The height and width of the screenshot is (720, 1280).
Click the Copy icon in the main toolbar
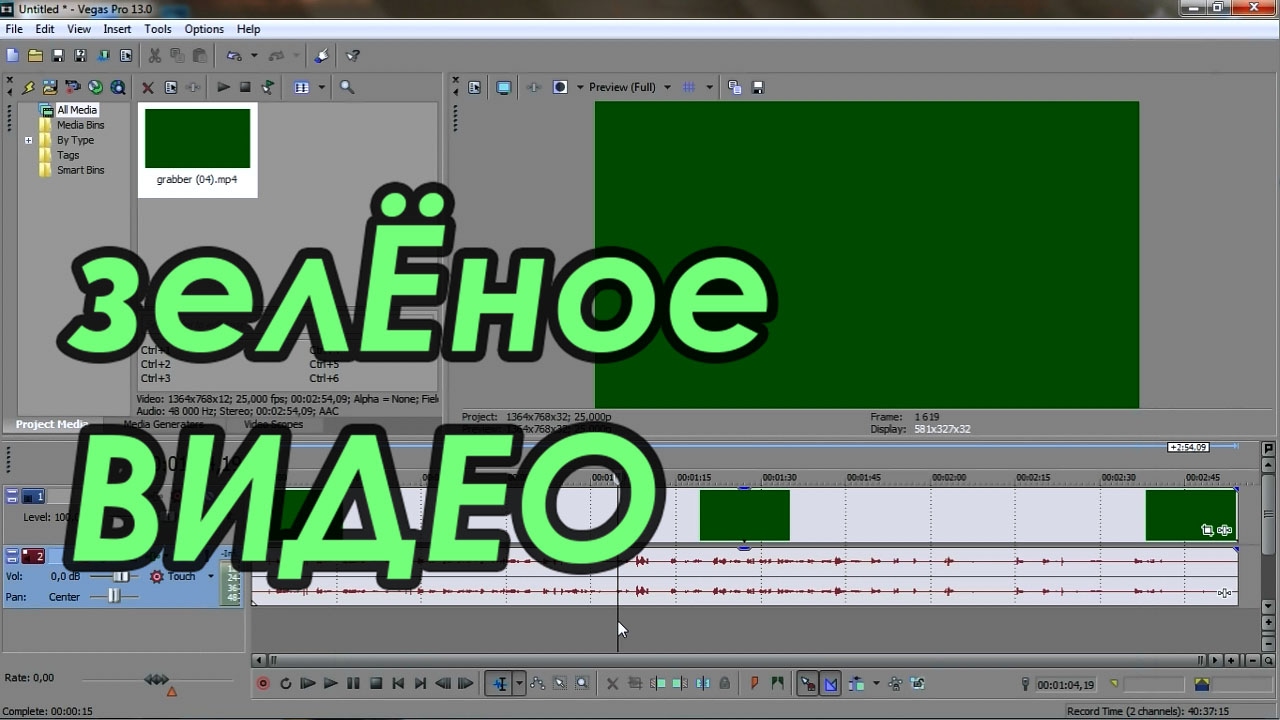177,56
